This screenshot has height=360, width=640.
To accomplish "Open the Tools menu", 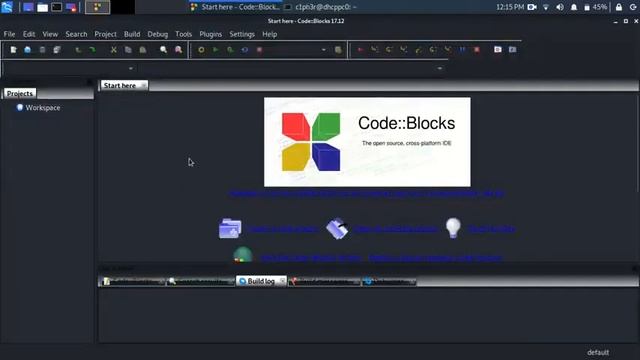I will point(184,34).
